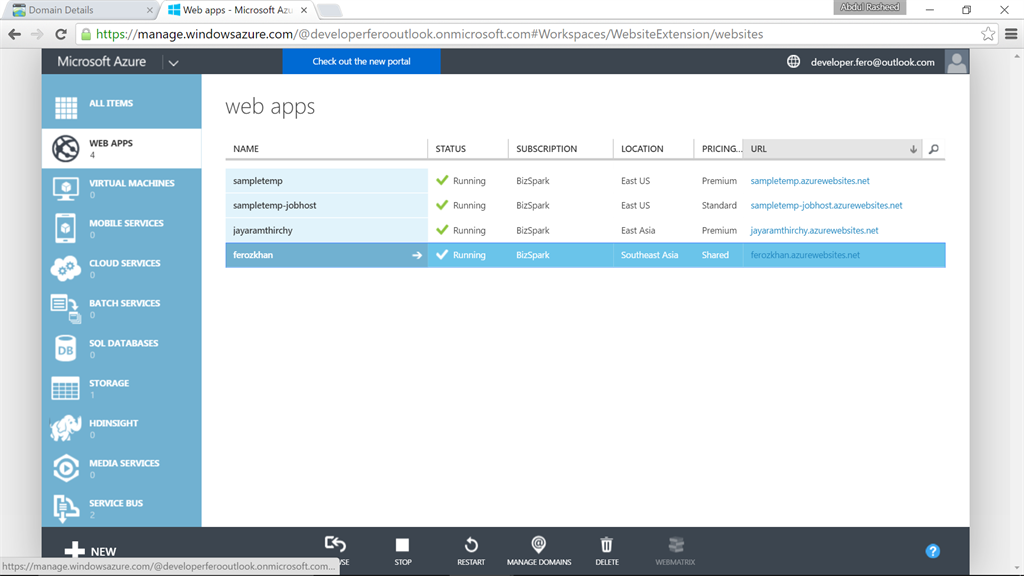
Task: Click Standard pricing cell for sampletemp-jobhost
Action: [719, 205]
